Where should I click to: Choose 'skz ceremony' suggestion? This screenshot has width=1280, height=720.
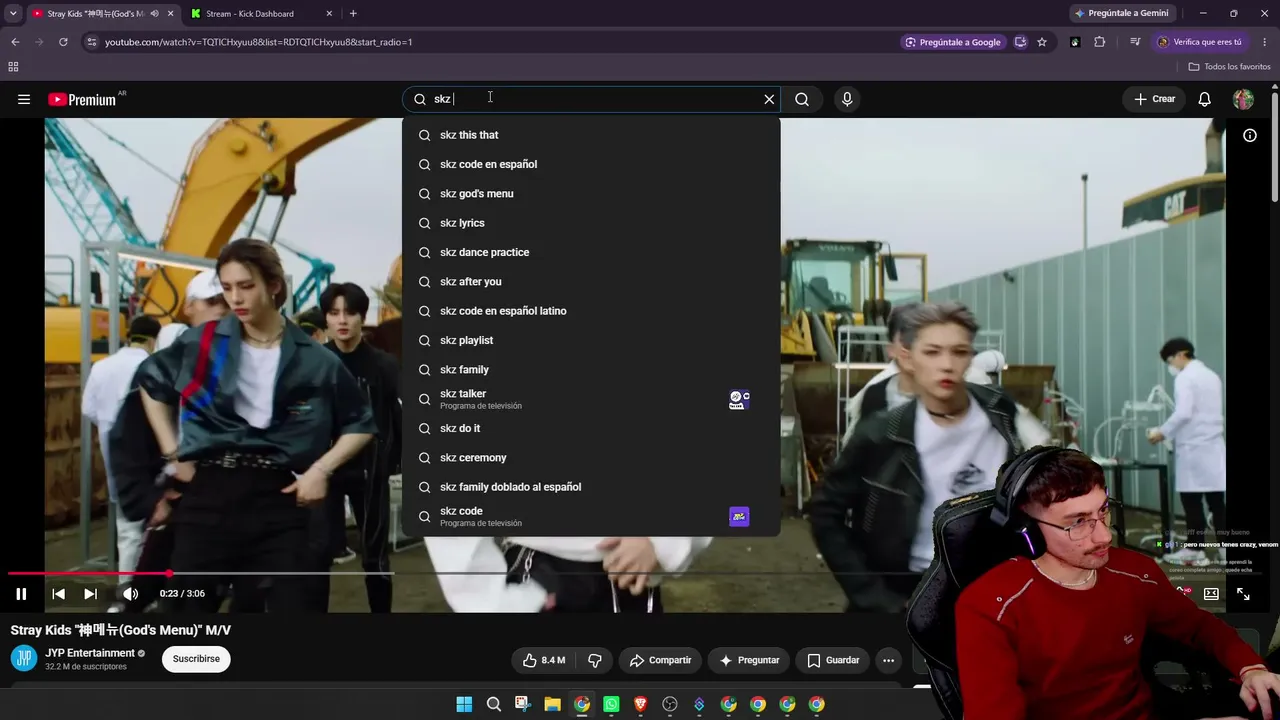point(591,458)
